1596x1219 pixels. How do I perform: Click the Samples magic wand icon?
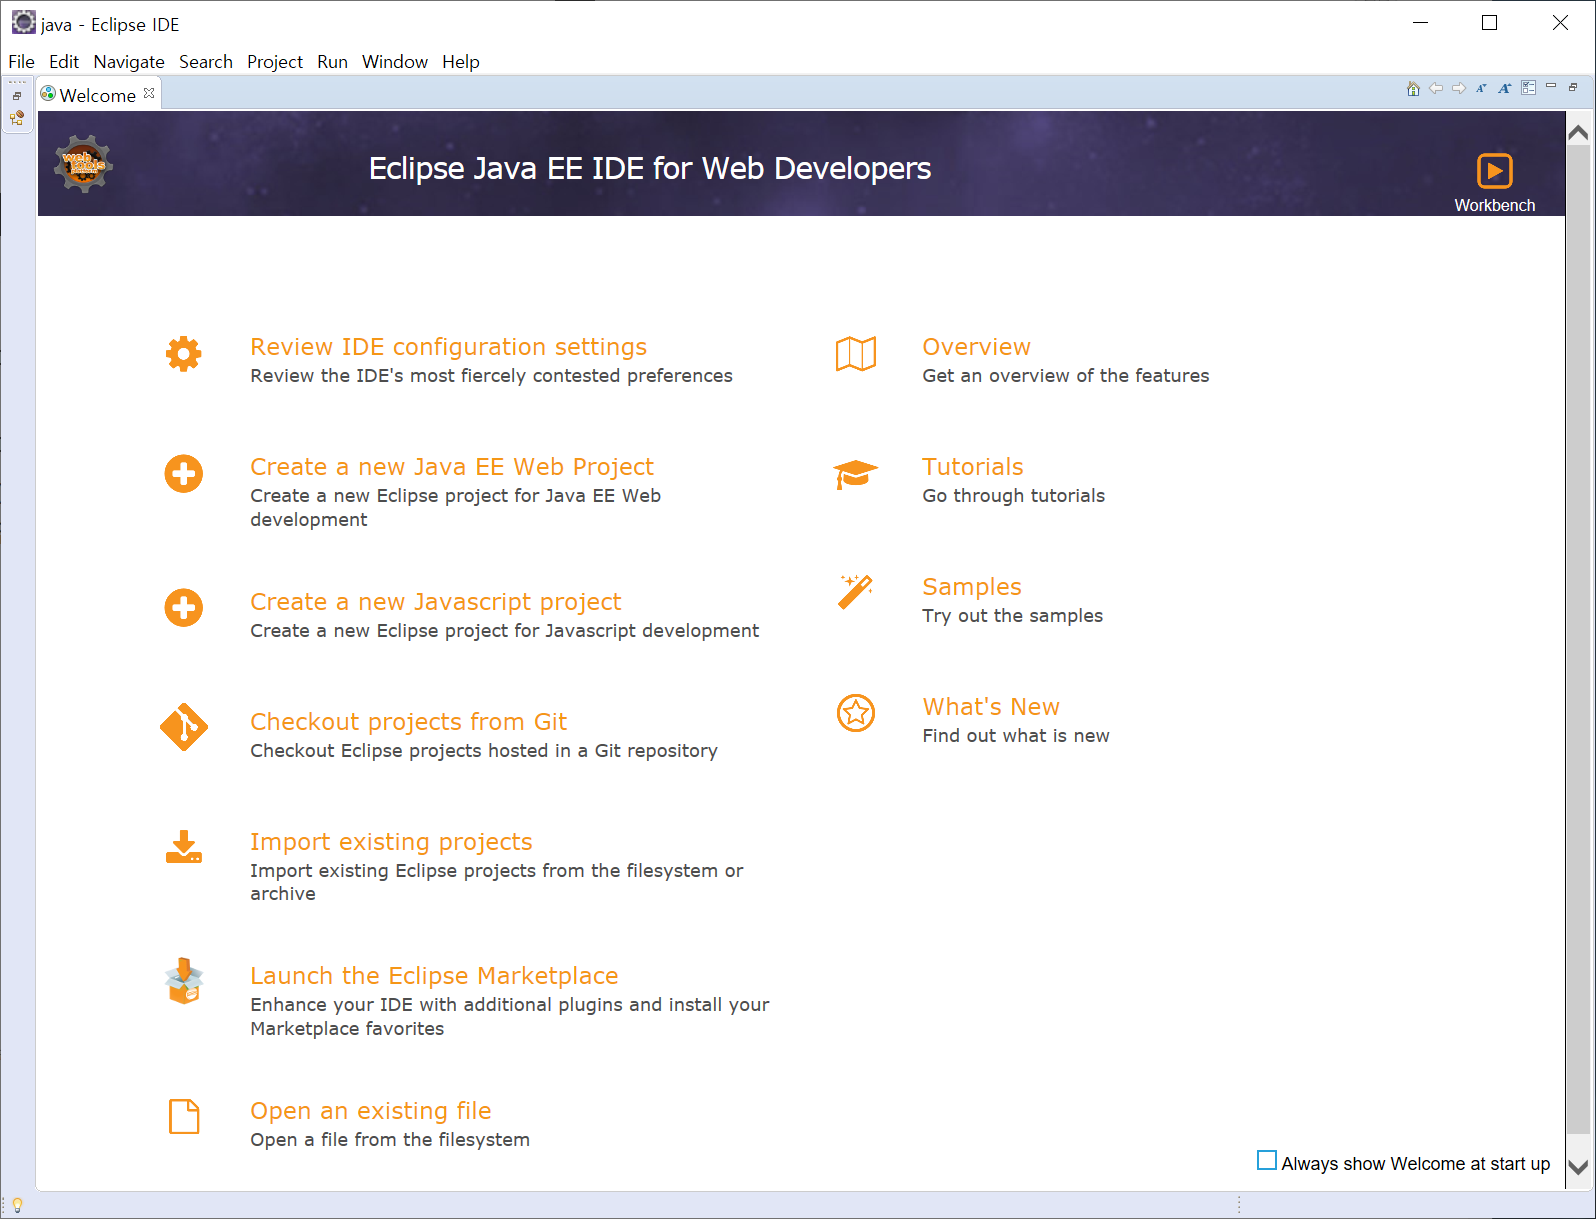click(x=856, y=592)
